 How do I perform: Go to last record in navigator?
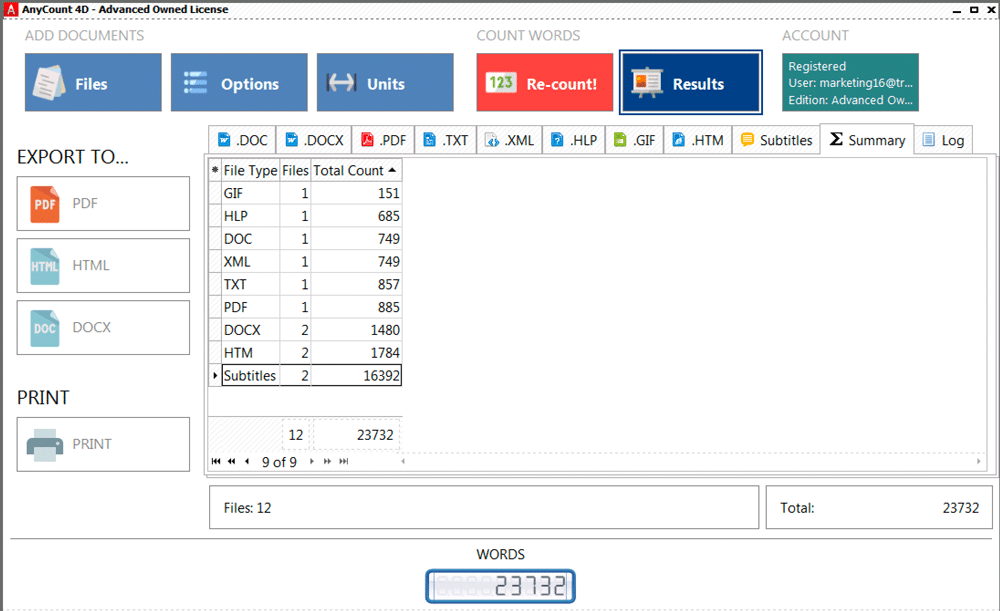point(344,461)
